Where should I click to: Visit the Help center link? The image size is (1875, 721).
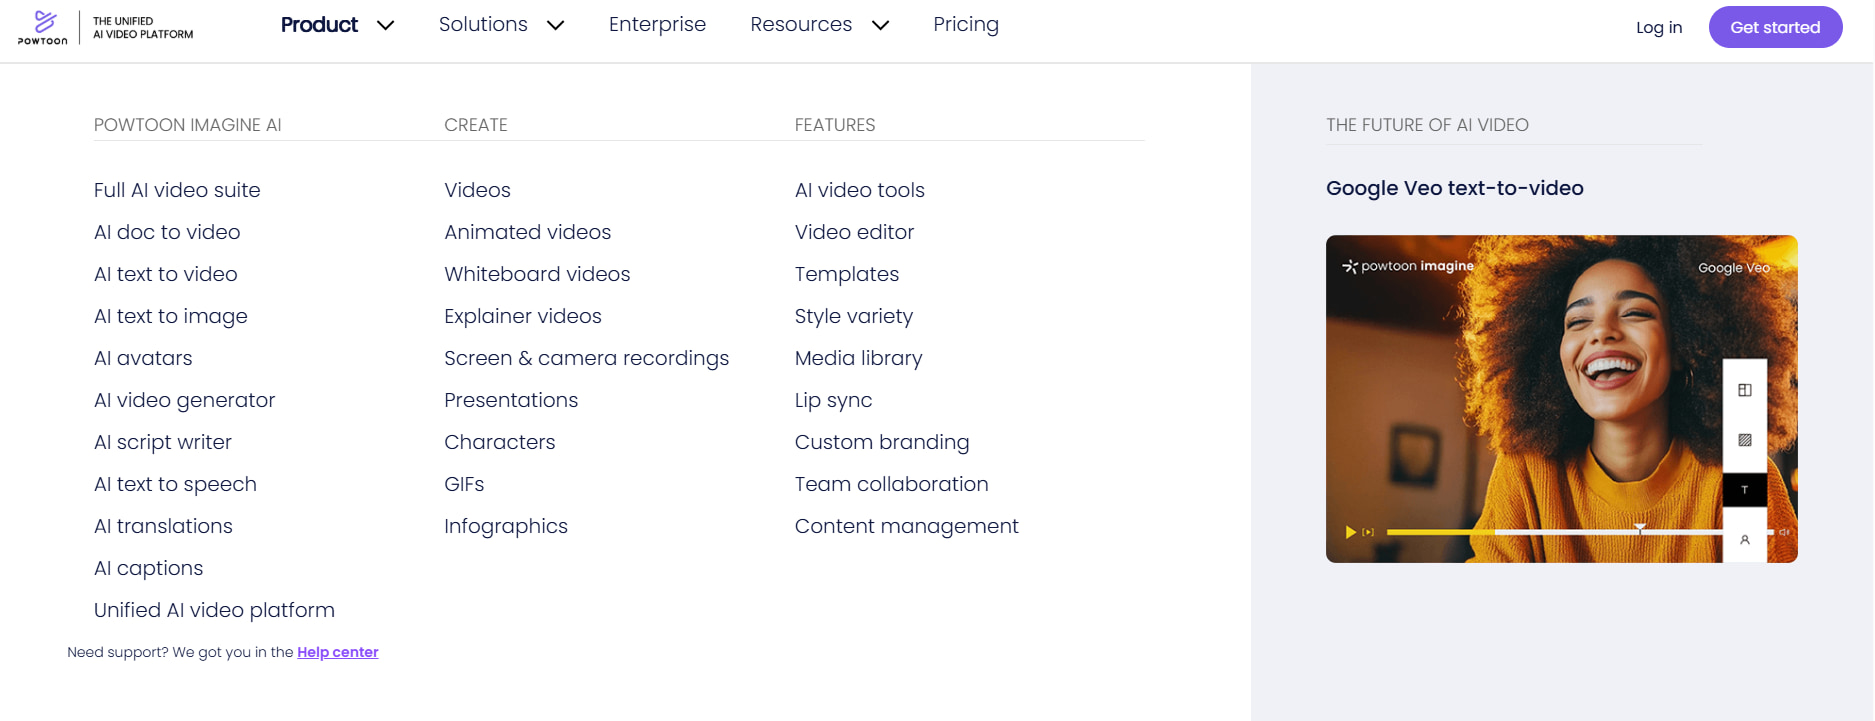(x=338, y=652)
